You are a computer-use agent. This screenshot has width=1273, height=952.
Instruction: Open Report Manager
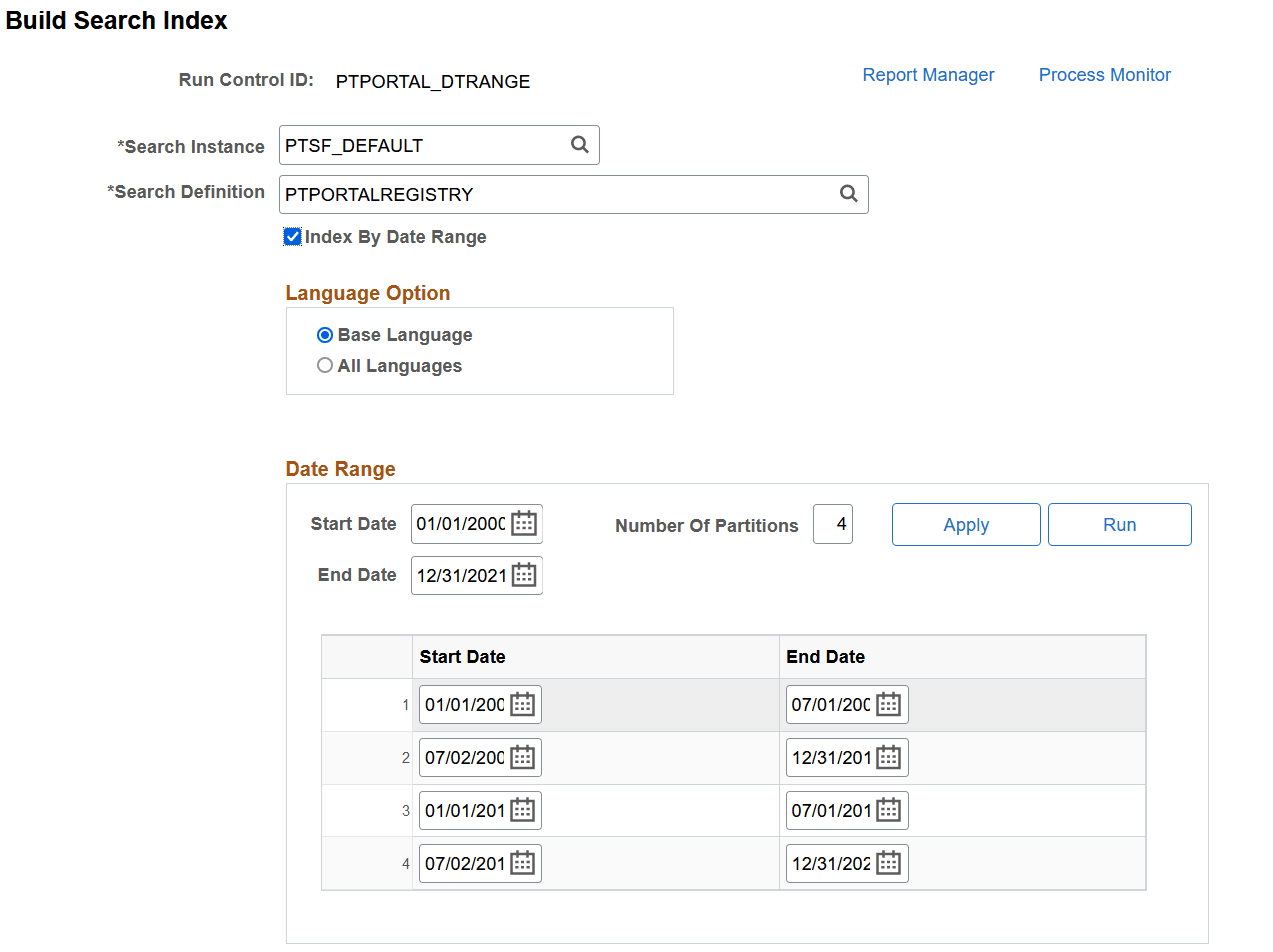point(928,74)
